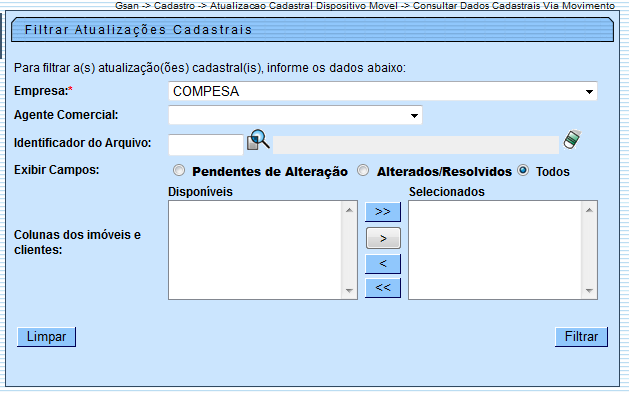
Task: Click the Identificador do Arquivo: label
Action: tap(83, 143)
